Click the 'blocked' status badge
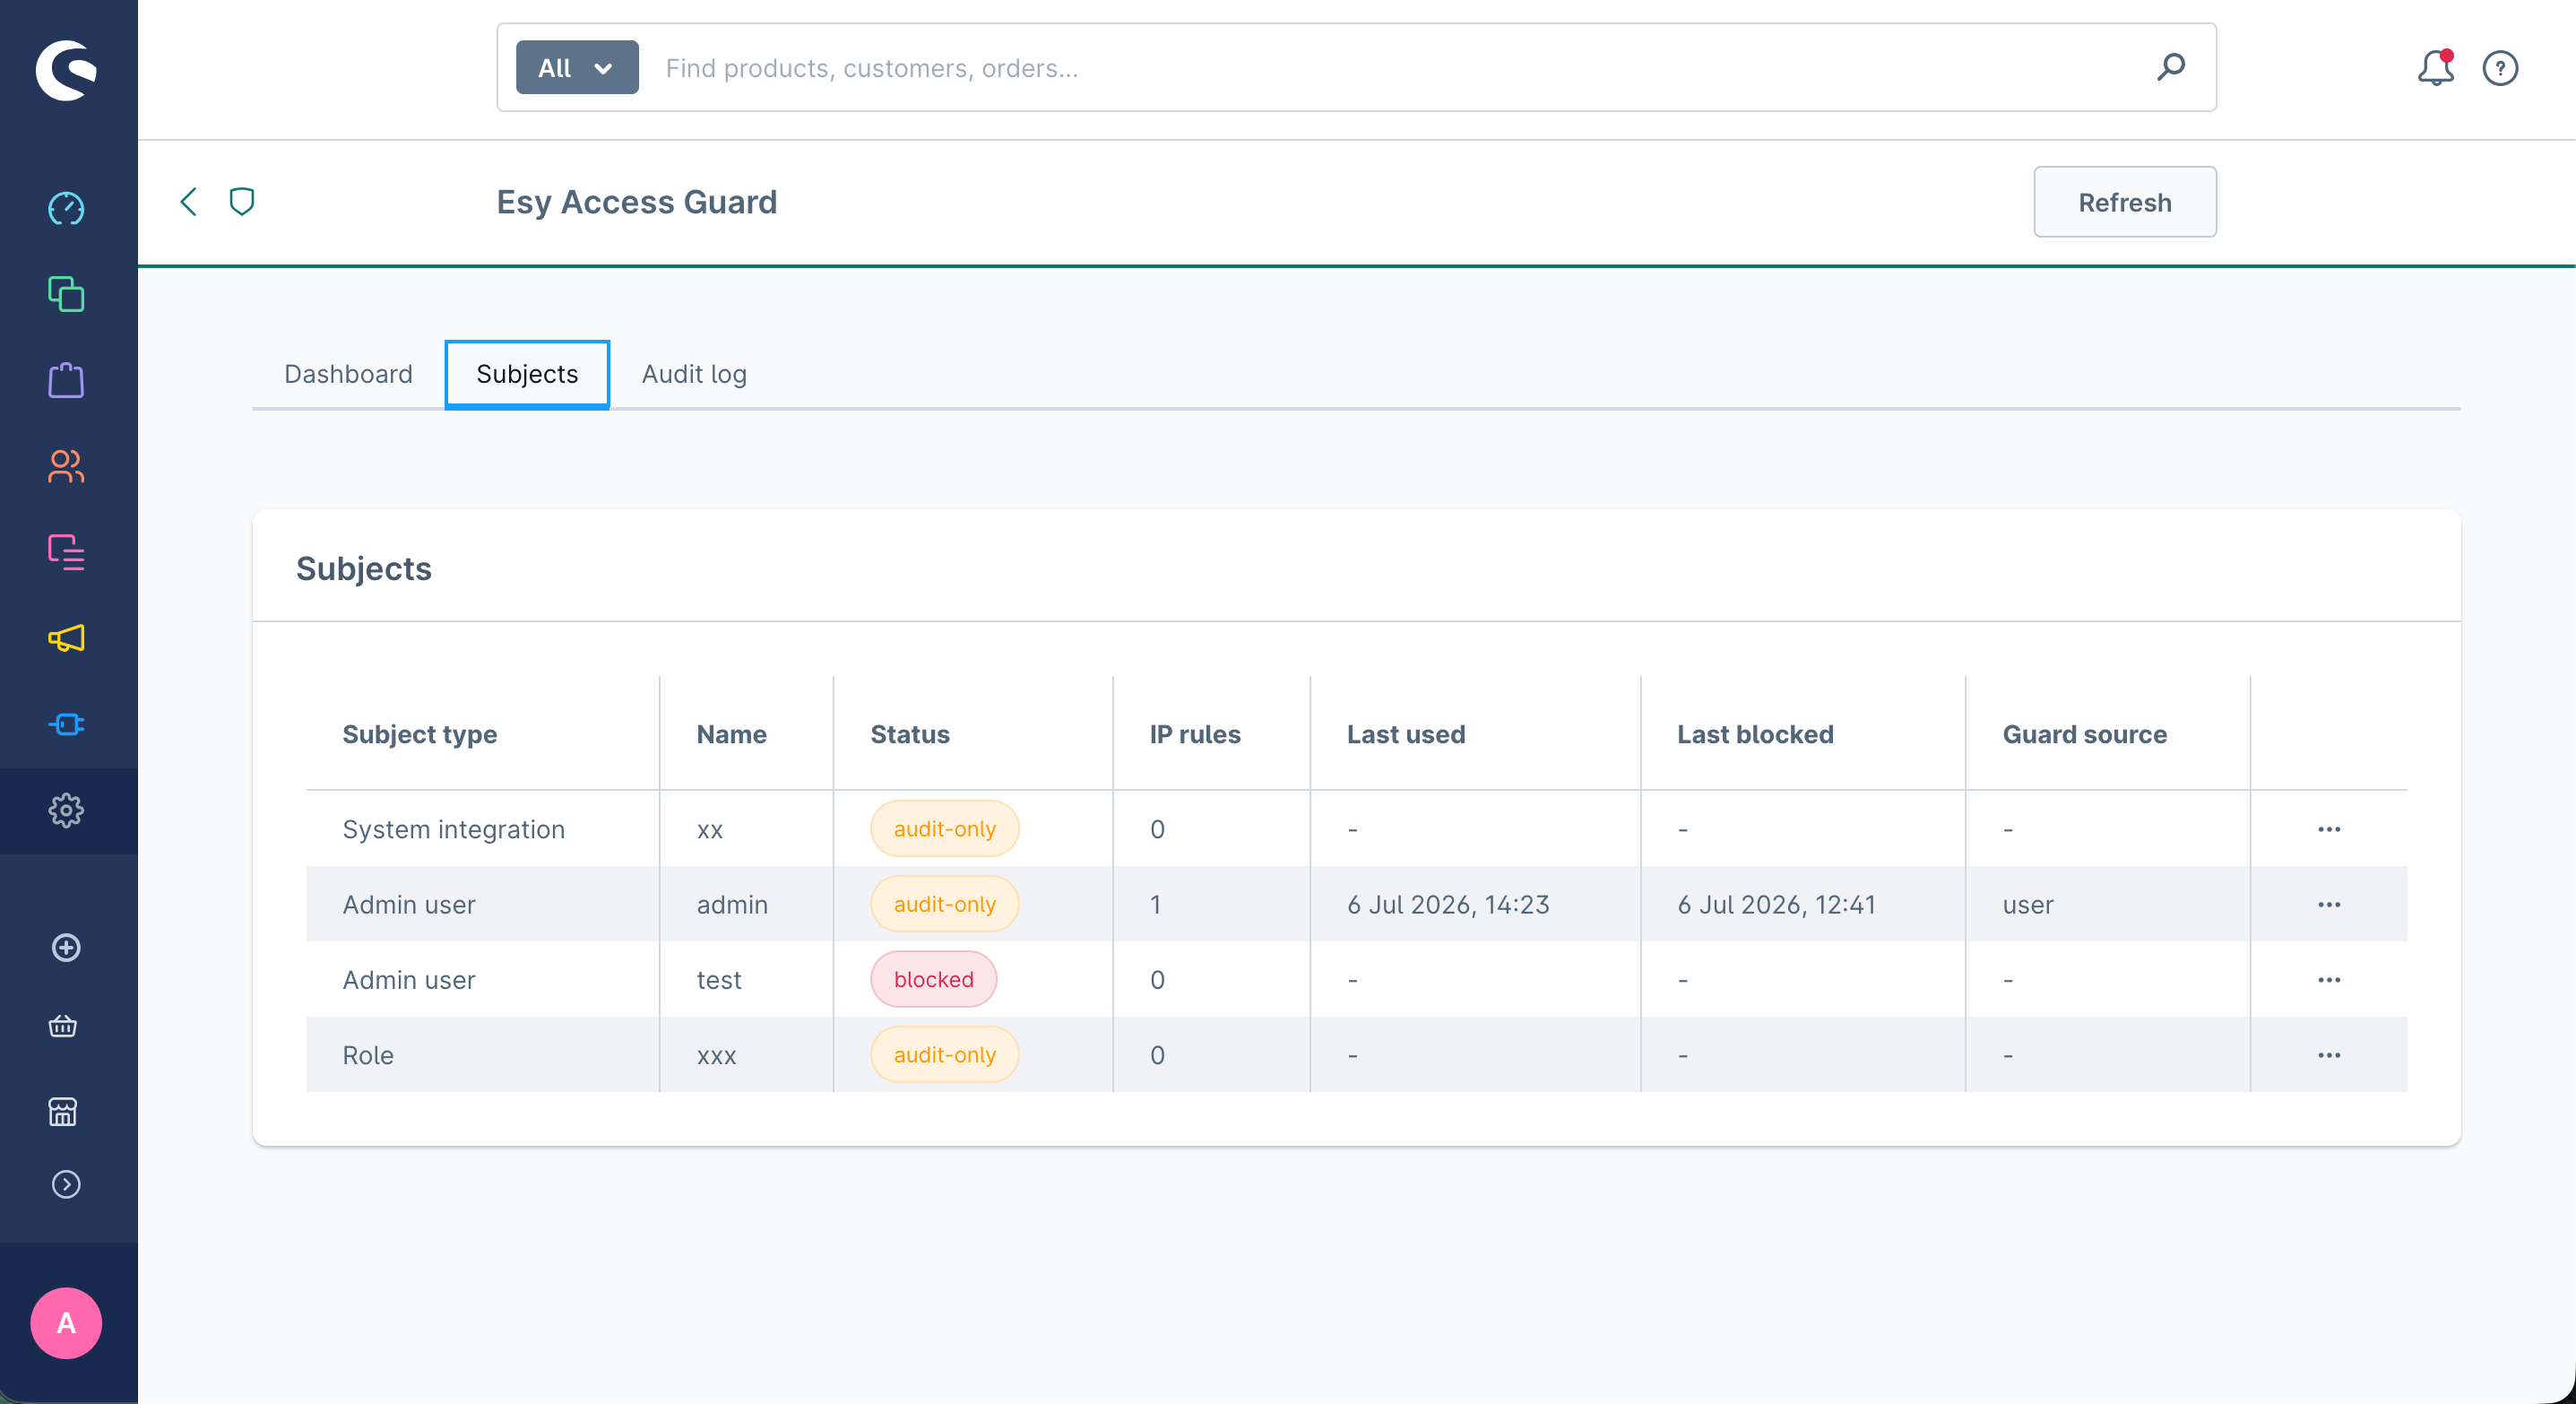The image size is (2576, 1404). point(934,980)
